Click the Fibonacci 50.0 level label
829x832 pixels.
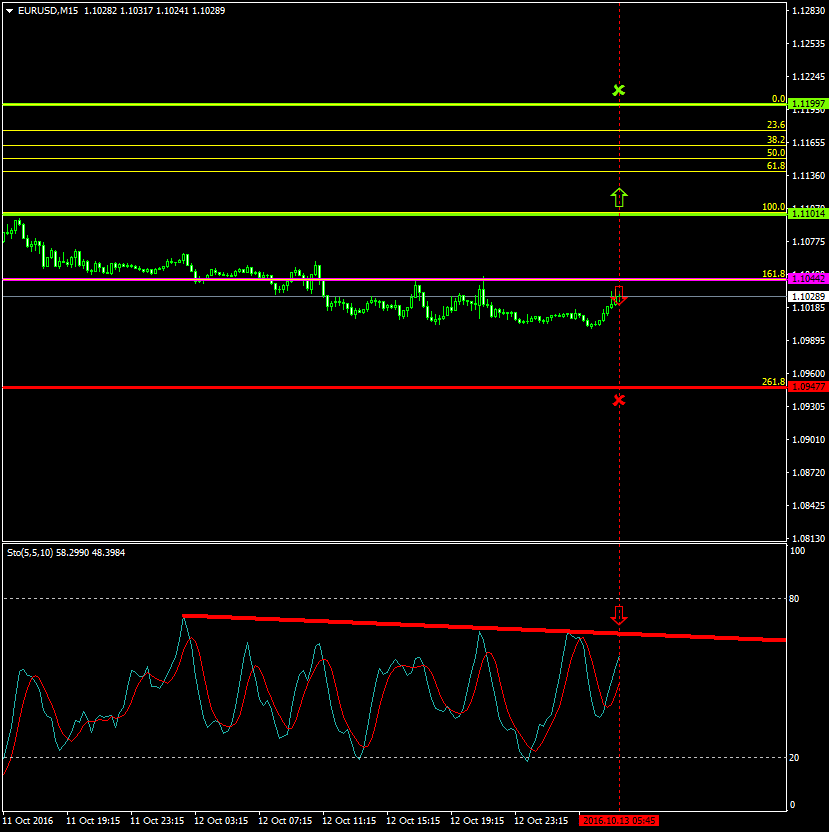[x=775, y=153]
